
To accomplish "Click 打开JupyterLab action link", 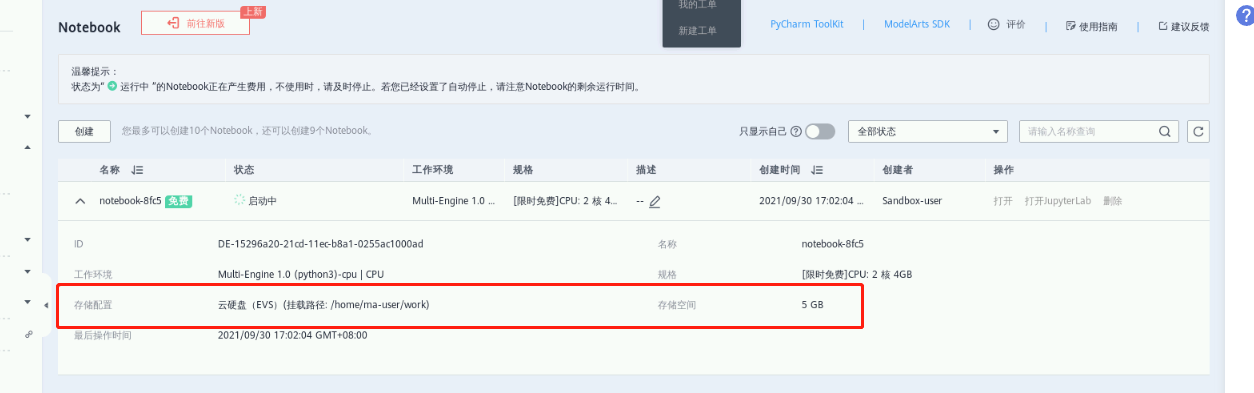I will (1058, 201).
